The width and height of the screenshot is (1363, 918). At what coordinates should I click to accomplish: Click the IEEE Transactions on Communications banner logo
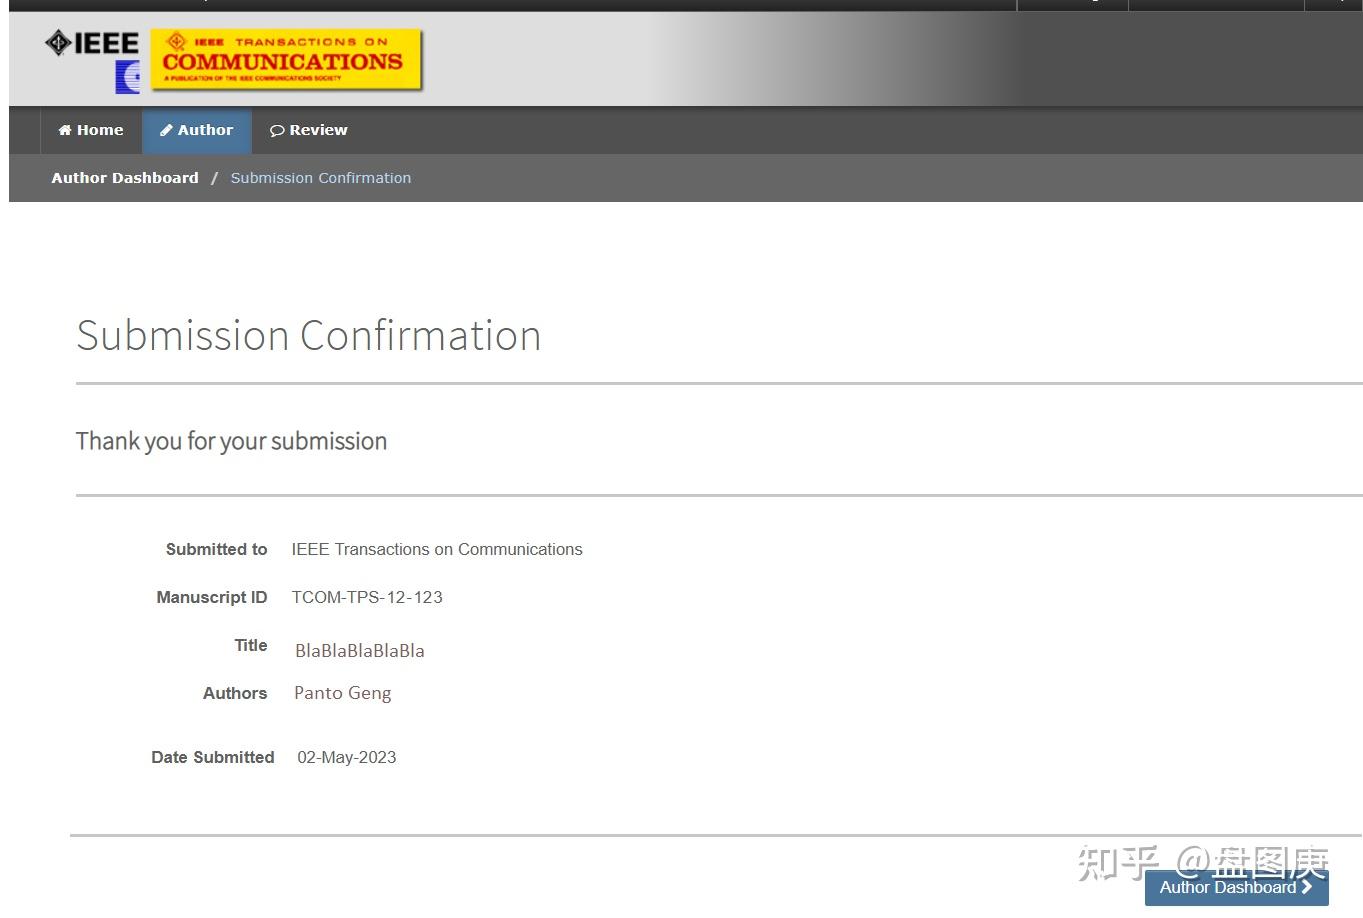(x=285, y=59)
